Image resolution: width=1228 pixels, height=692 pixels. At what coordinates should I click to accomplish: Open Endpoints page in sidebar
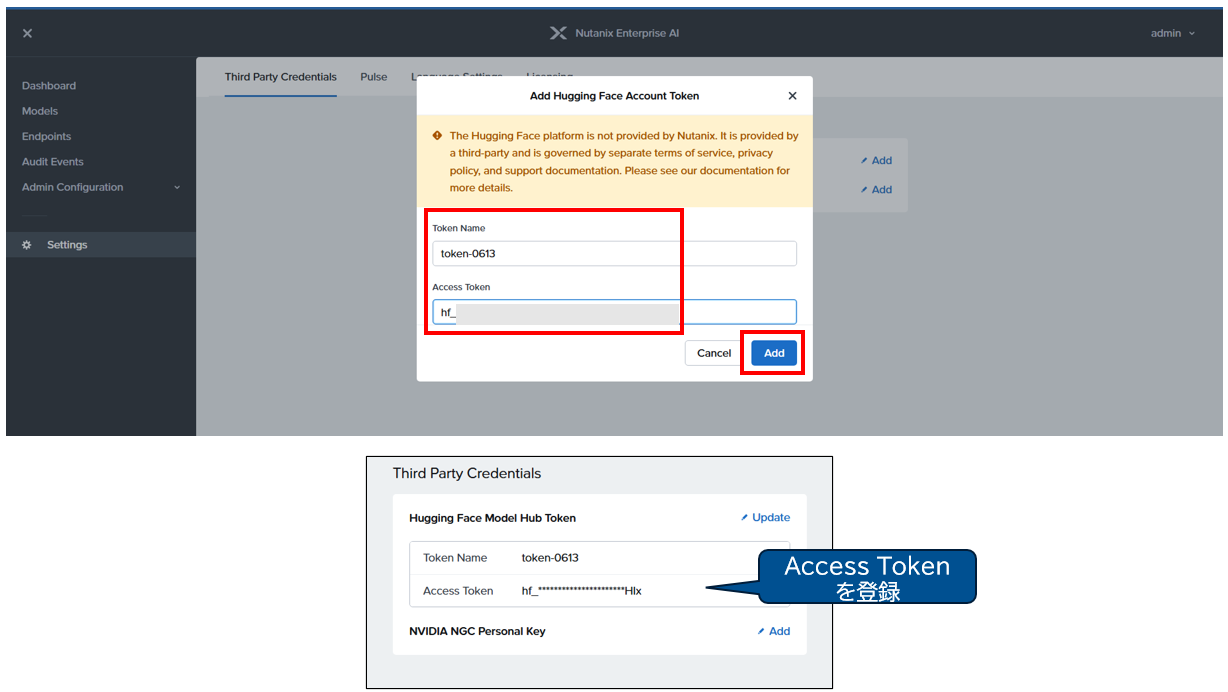click(x=46, y=136)
